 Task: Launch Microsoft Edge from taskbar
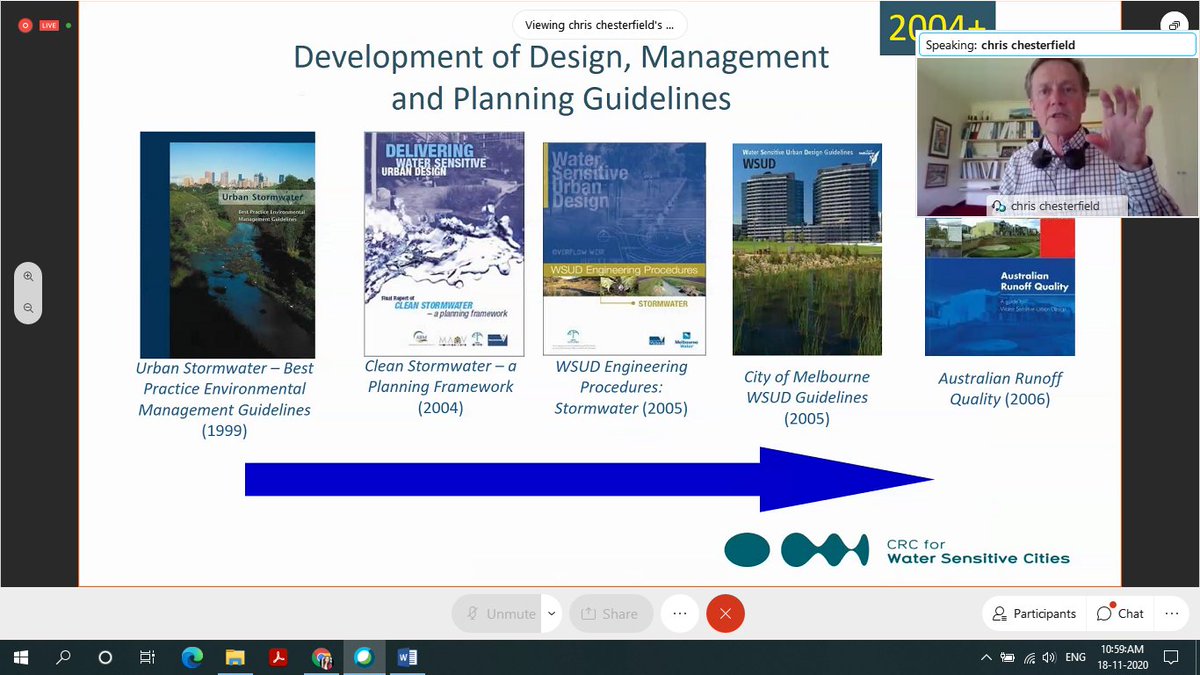pyautogui.click(x=192, y=657)
